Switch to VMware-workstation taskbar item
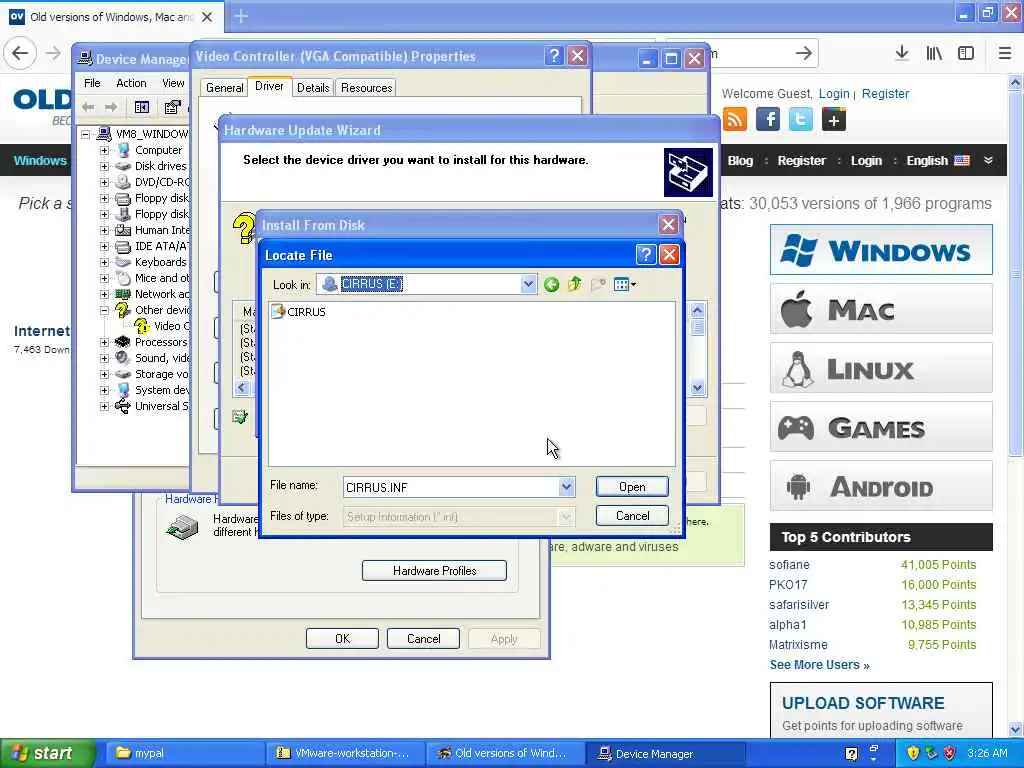This screenshot has width=1024, height=768. click(344, 753)
